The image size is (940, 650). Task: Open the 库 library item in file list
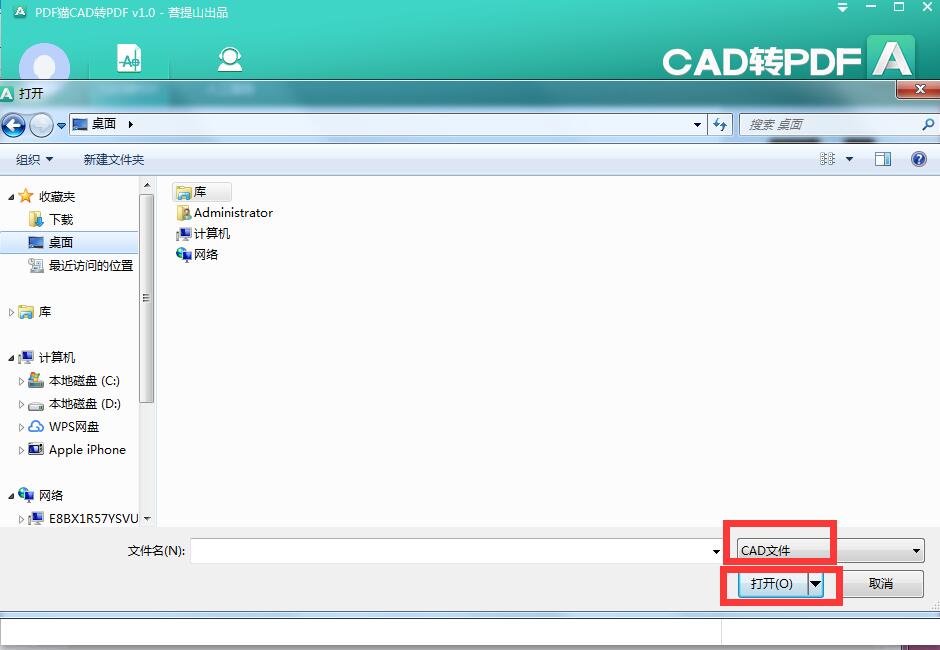[200, 192]
